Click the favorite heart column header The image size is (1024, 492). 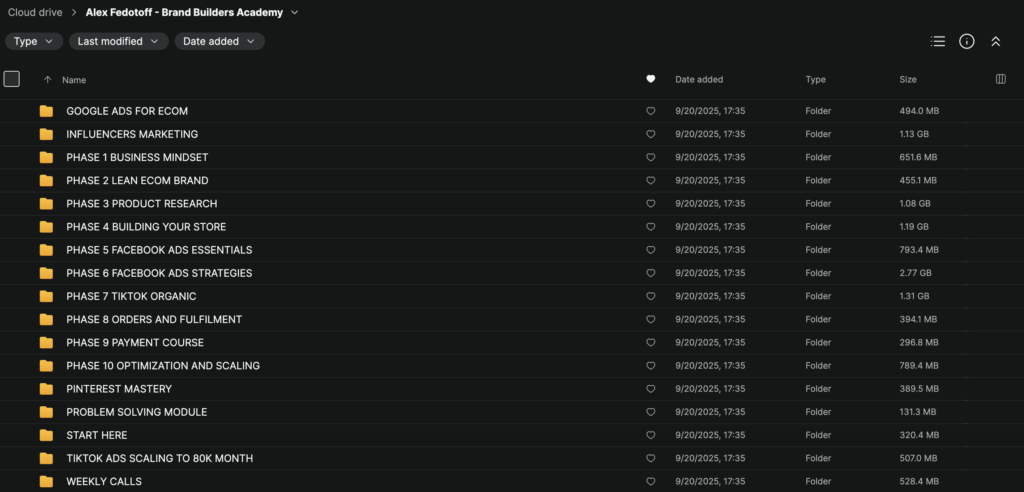[x=650, y=79]
